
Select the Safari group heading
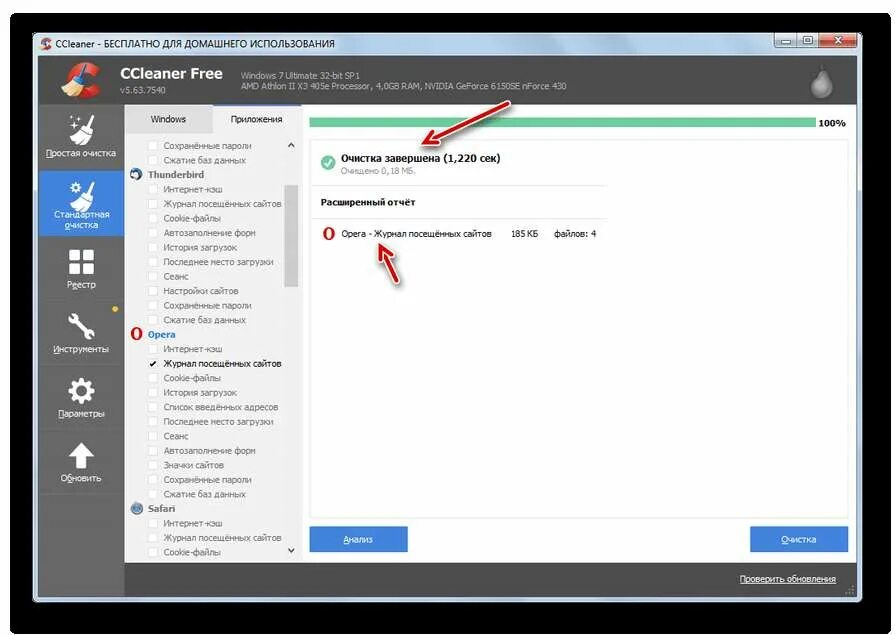pyautogui.click(x=162, y=508)
